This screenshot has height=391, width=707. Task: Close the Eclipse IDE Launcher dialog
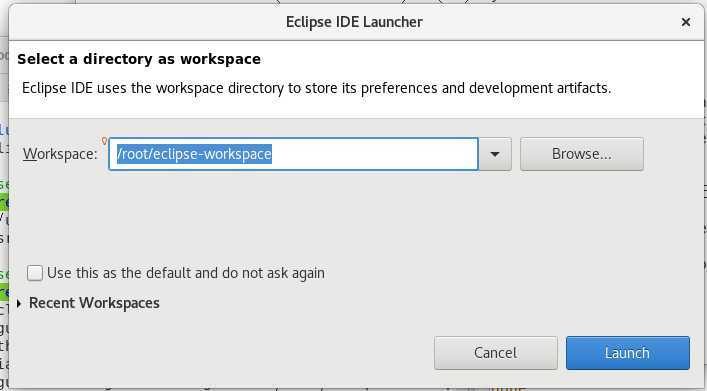click(685, 22)
